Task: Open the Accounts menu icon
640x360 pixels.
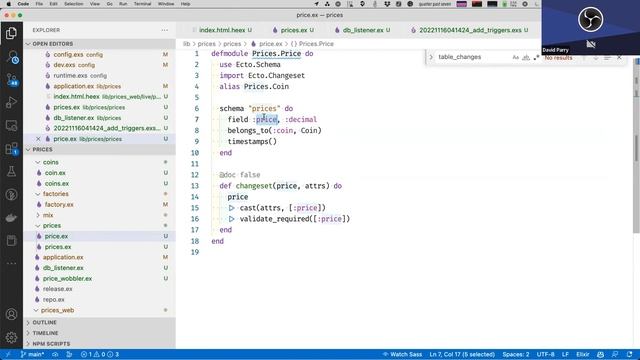Action: [x=11, y=314]
